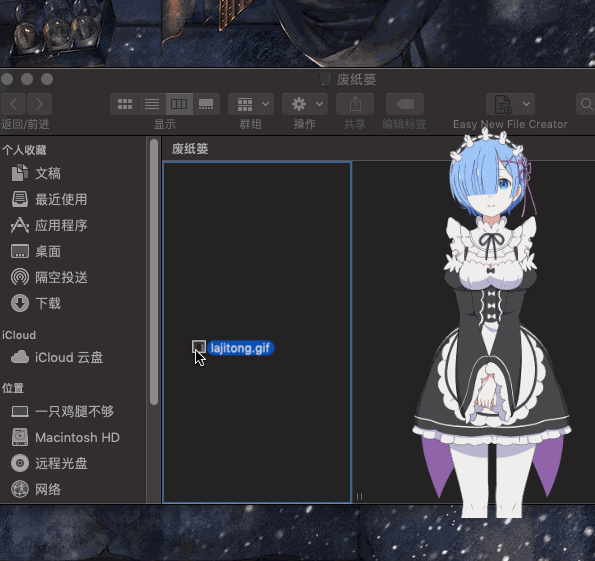Select the lajitong.gif file name
This screenshot has width=595, height=561.
click(241, 348)
